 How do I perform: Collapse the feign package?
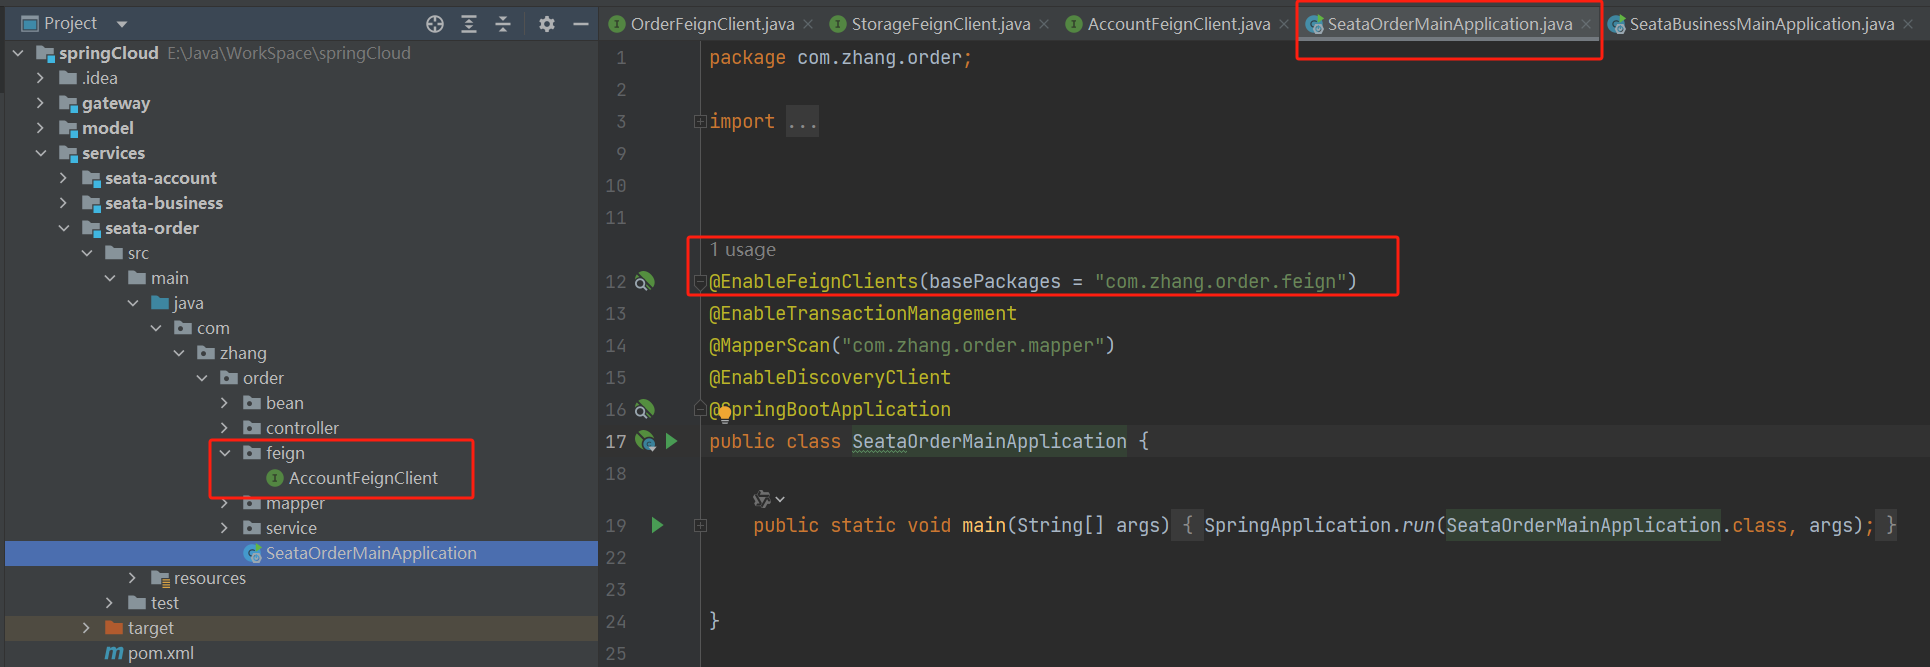coord(225,453)
